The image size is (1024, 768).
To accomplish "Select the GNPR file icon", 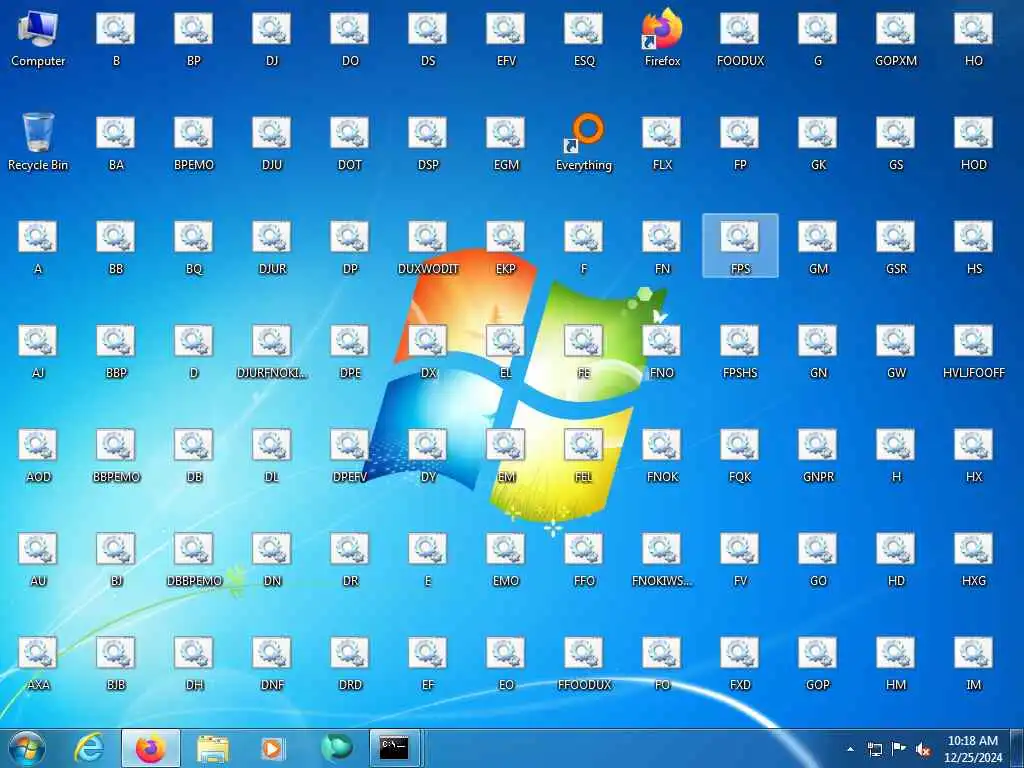I will [818, 455].
